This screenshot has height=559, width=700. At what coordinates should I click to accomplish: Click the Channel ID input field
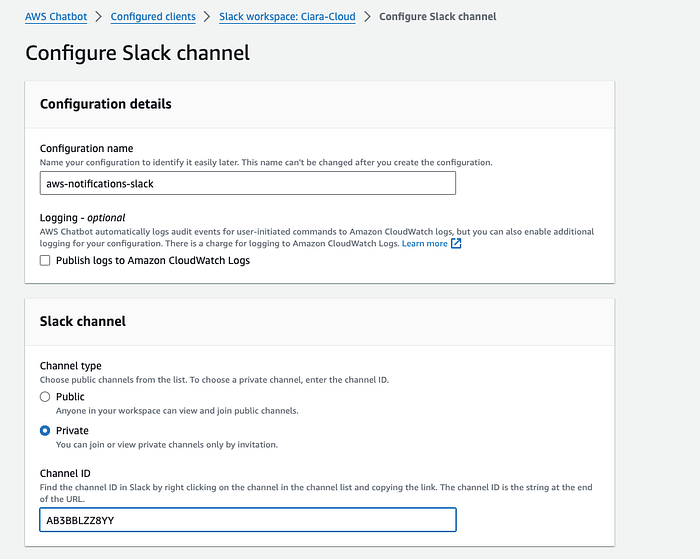pos(248,520)
